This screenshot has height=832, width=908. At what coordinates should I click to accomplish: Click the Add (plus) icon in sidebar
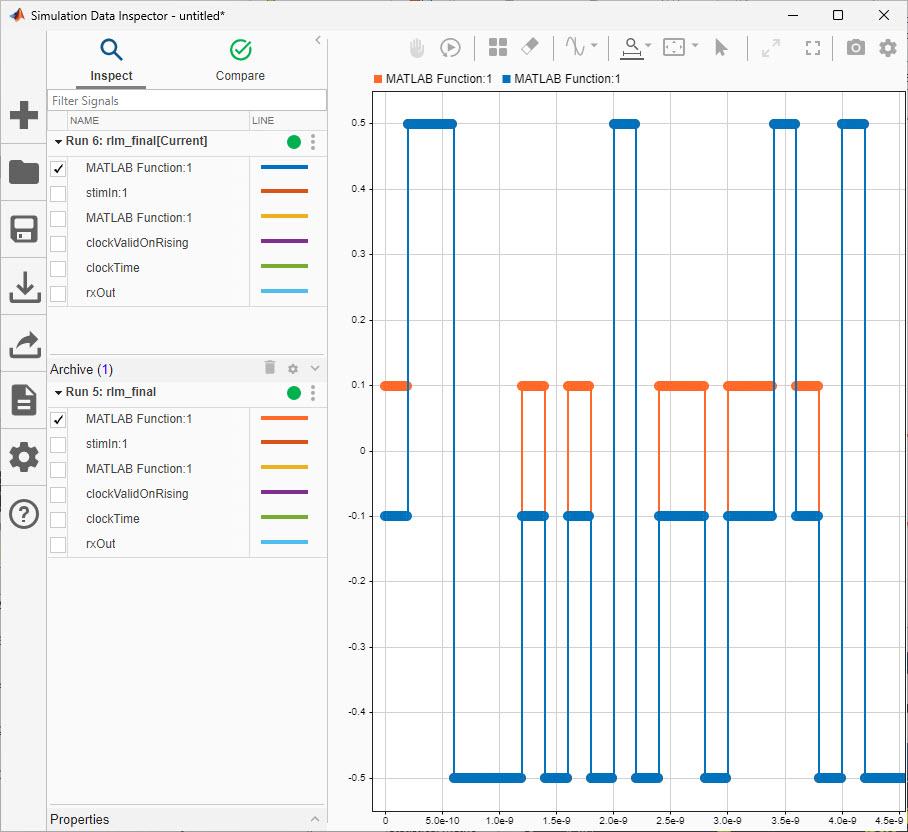pyautogui.click(x=23, y=115)
